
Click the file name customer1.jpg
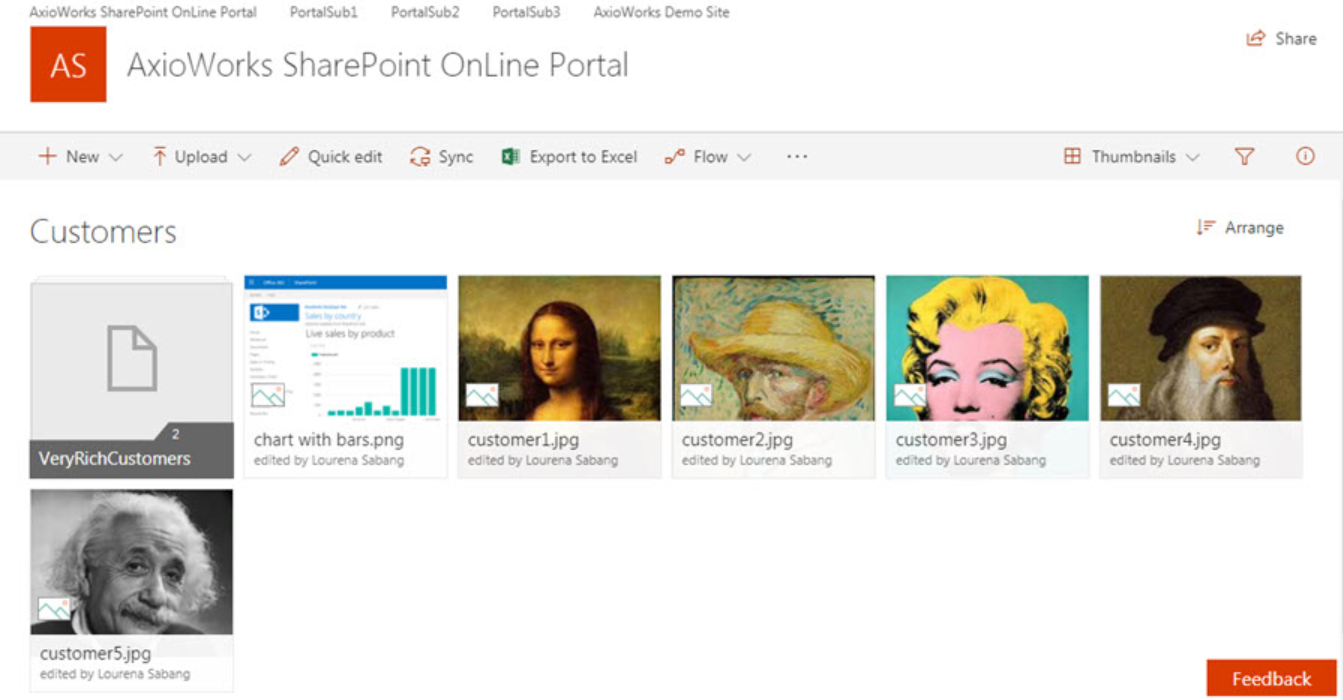tap(523, 440)
